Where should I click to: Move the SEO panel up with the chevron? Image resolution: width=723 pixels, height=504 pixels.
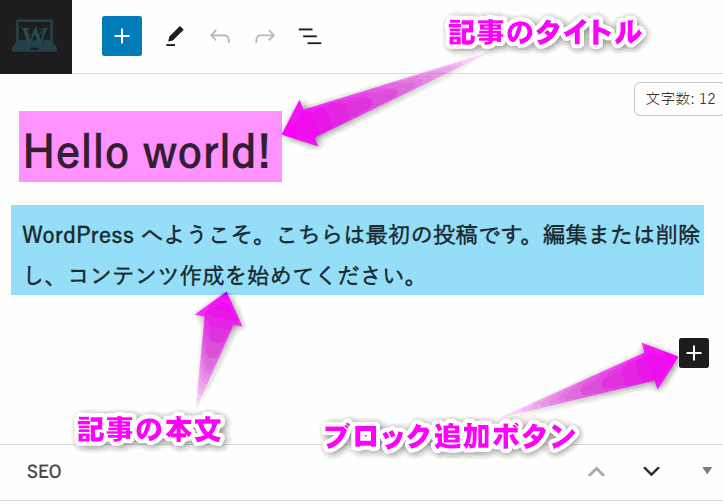[597, 471]
